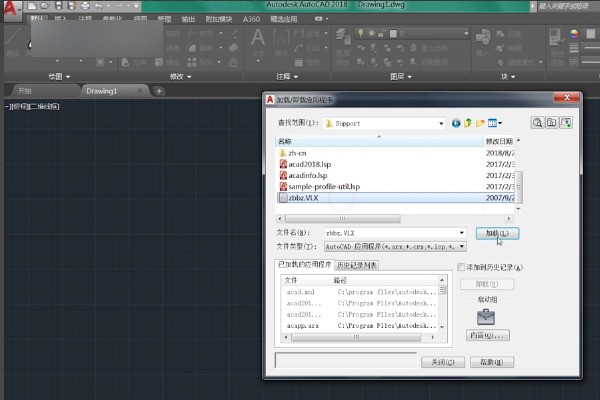Open the 输出 ribbon tab
Viewport: 600px width, 400px height.
188,19
